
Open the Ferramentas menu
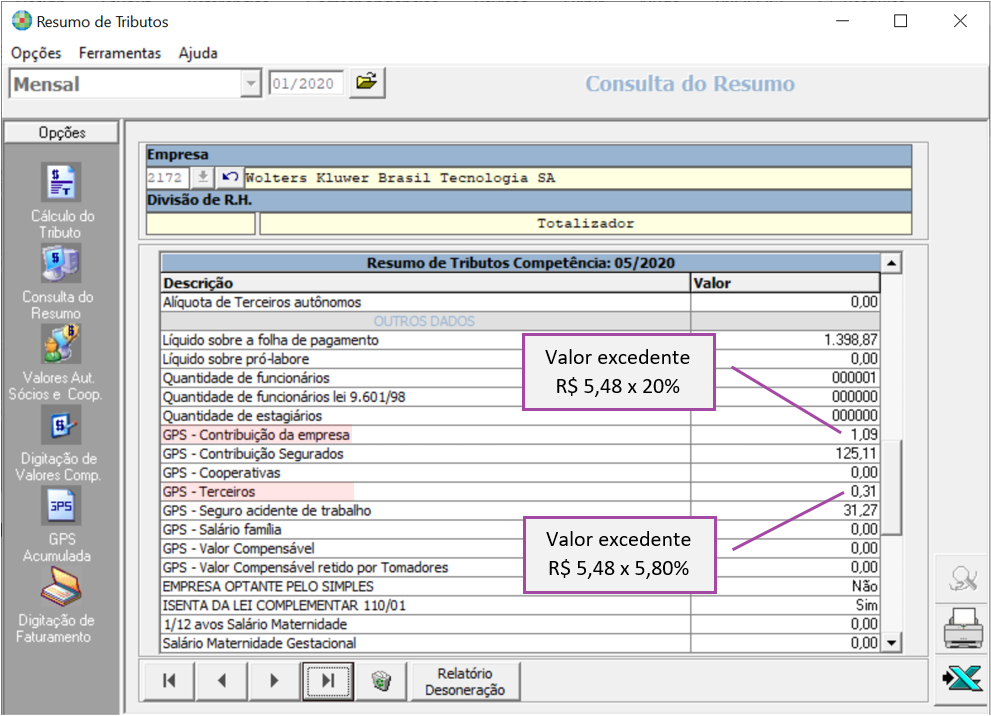click(x=119, y=53)
